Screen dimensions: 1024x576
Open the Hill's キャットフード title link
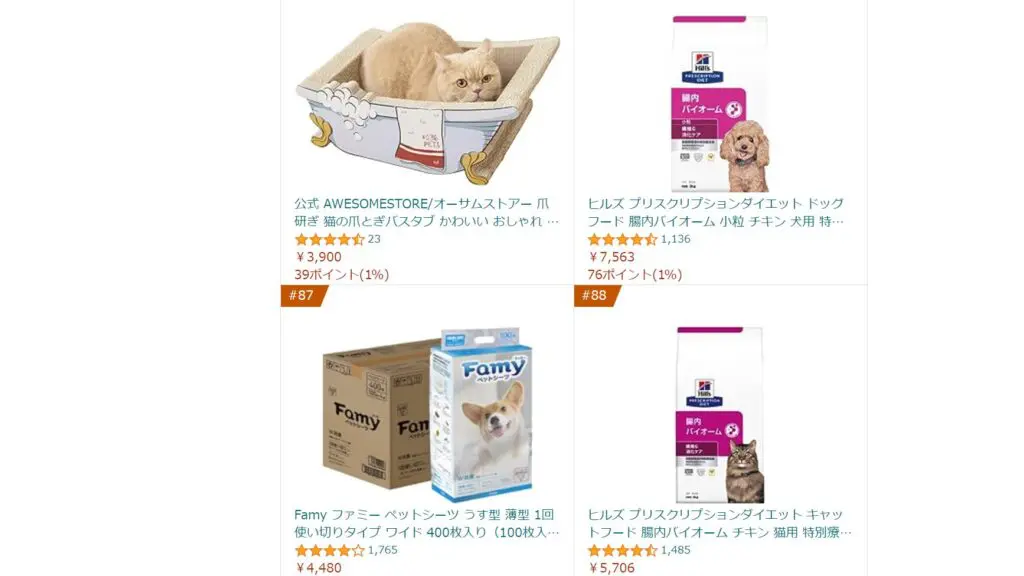coord(719,523)
